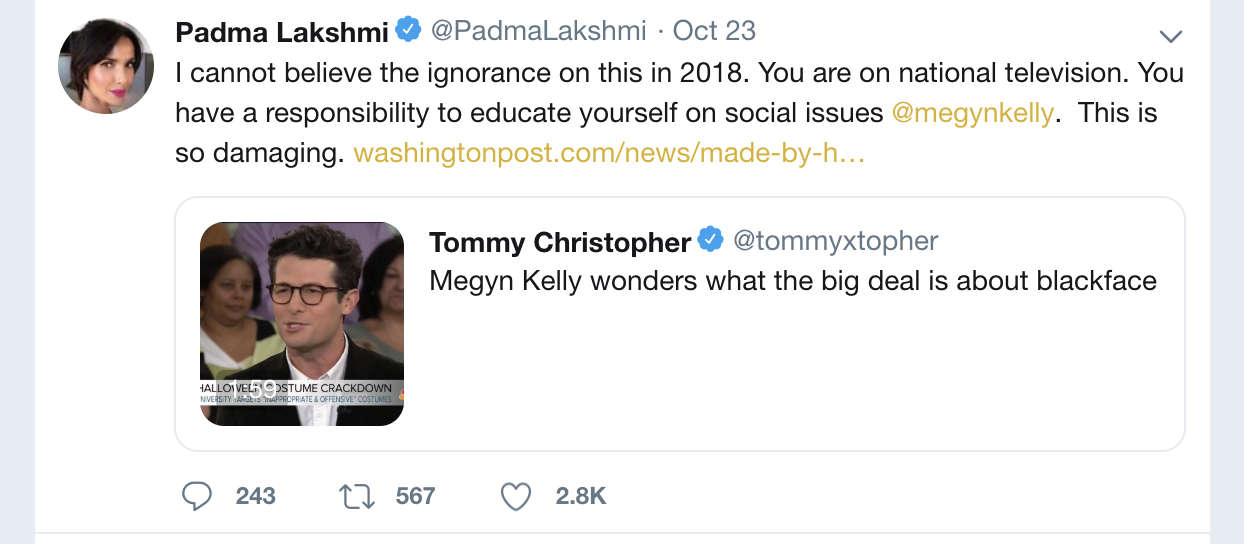Open Padma Lakshmi's profile picture
The height and width of the screenshot is (544, 1244).
pos(106,66)
